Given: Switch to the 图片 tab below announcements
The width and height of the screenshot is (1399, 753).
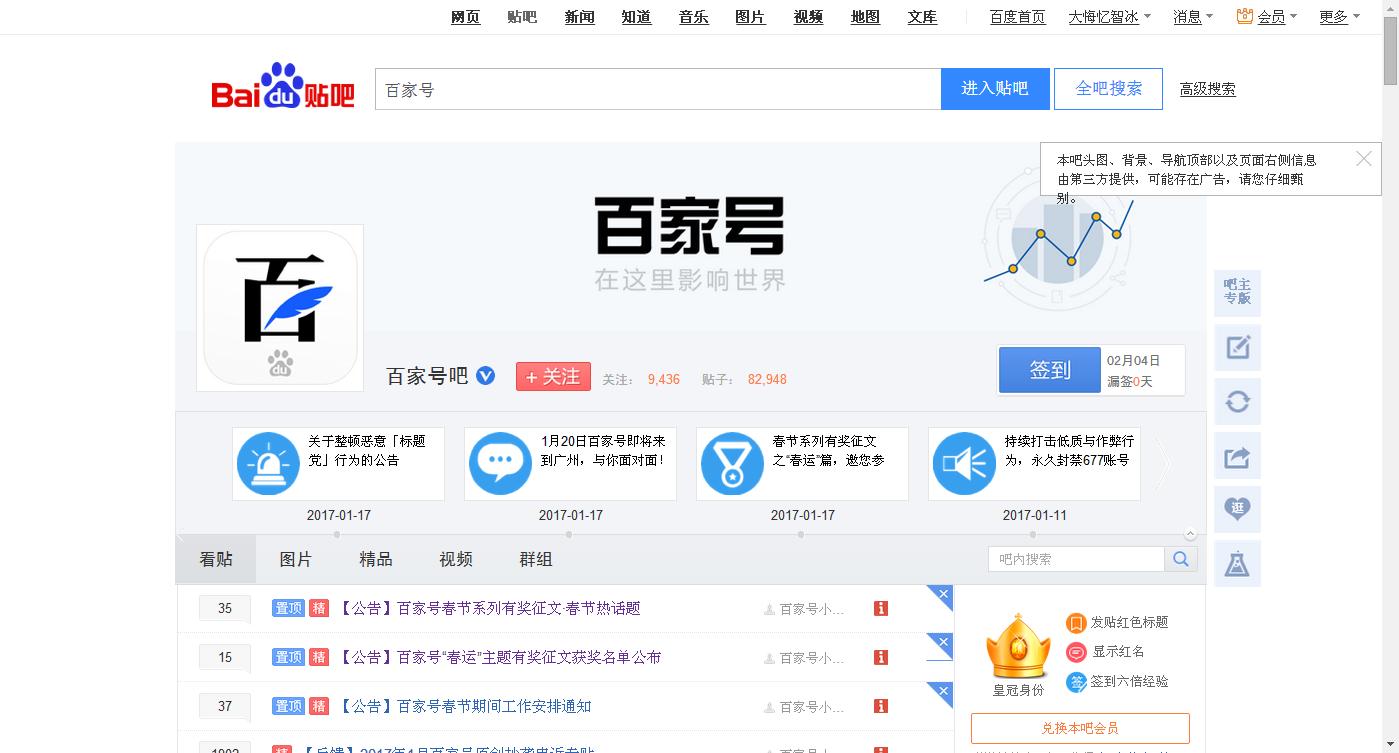Looking at the screenshot, I should tap(296, 559).
